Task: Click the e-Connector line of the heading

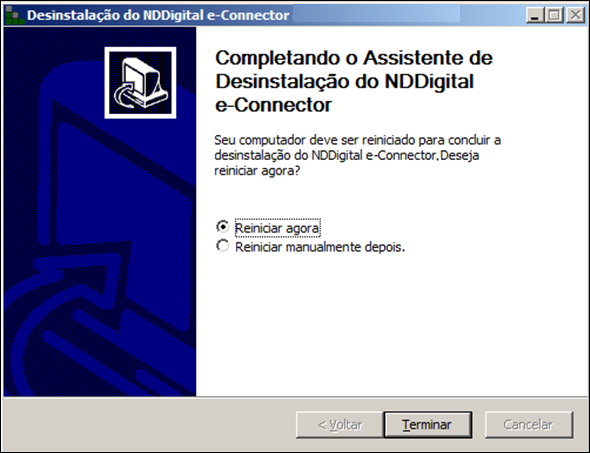Action: tap(274, 105)
